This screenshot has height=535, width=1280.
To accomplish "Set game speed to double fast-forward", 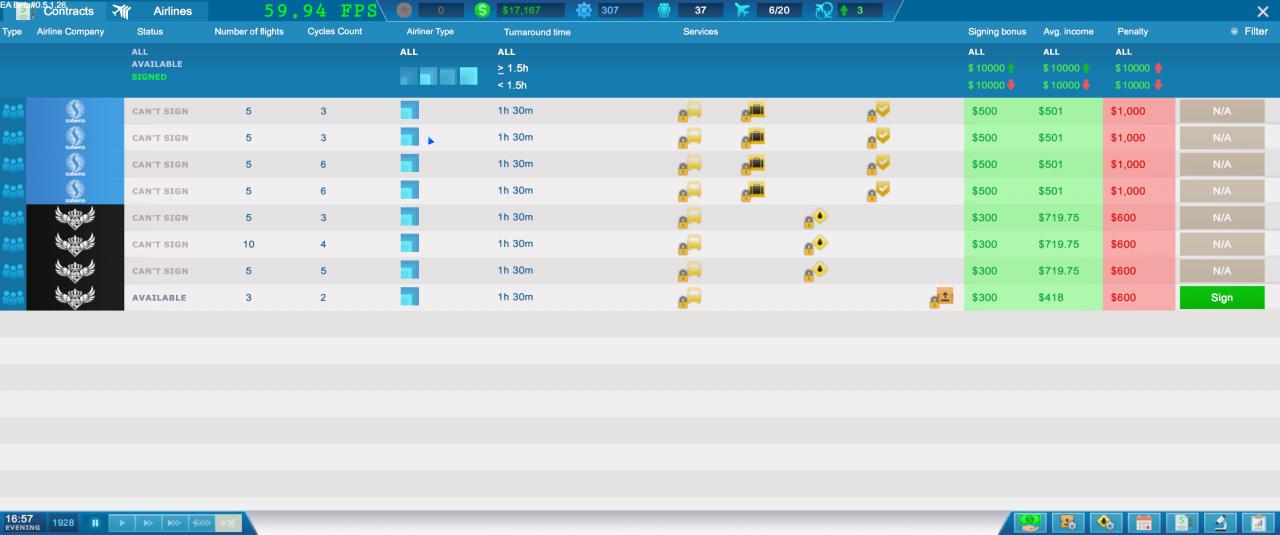I will click(148, 523).
